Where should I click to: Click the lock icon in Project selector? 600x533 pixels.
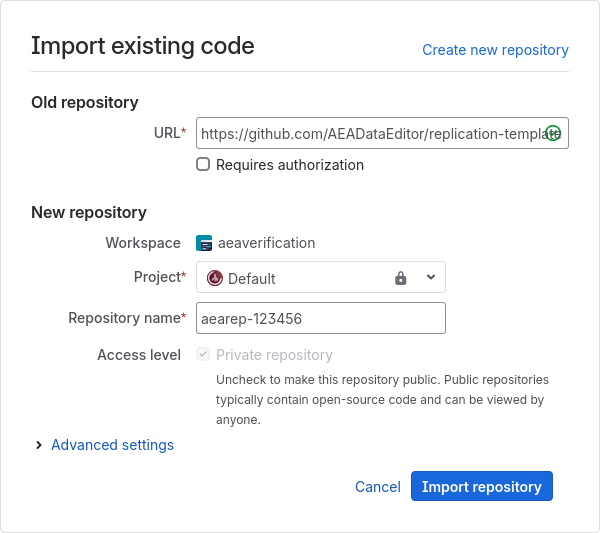(x=401, y=278)
